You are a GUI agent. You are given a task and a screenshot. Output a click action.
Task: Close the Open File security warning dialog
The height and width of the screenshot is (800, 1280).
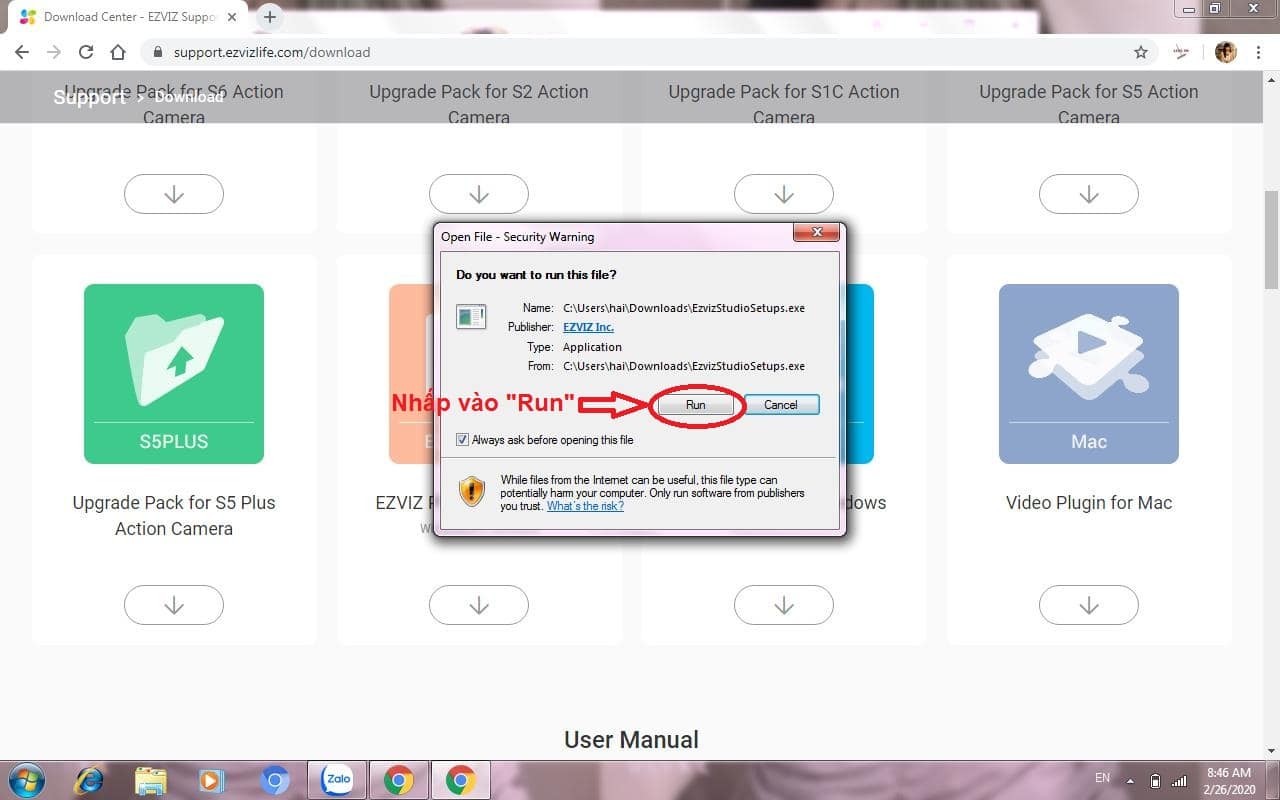click(817, 233)
